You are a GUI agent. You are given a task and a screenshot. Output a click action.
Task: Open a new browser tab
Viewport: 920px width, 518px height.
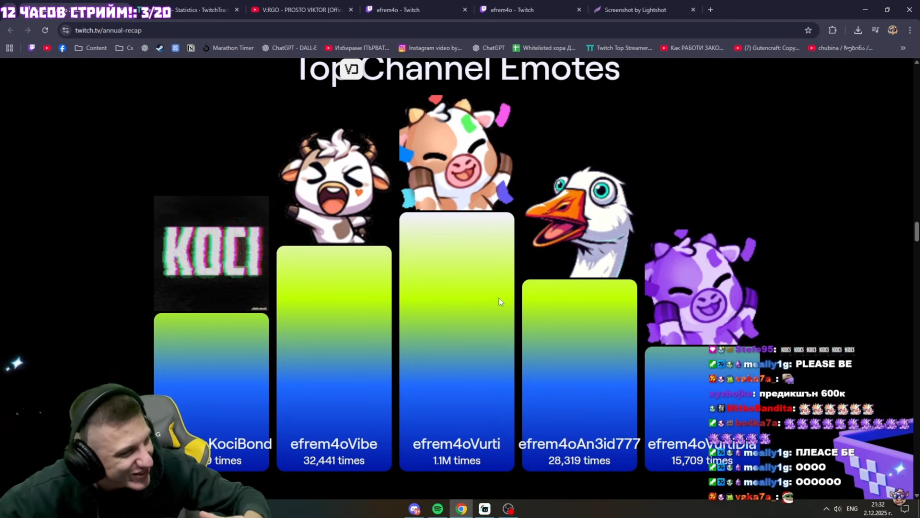710,9
